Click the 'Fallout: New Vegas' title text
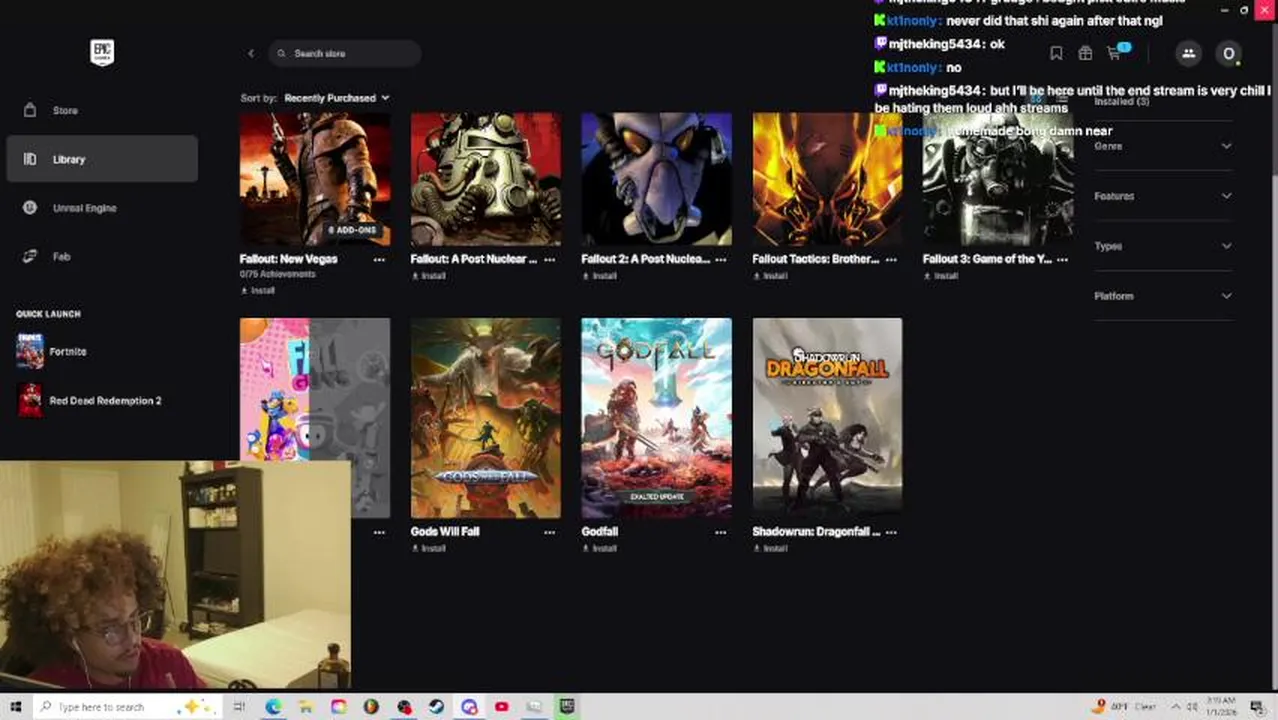This screenshot has height=720, width=1278. (289, 259)
